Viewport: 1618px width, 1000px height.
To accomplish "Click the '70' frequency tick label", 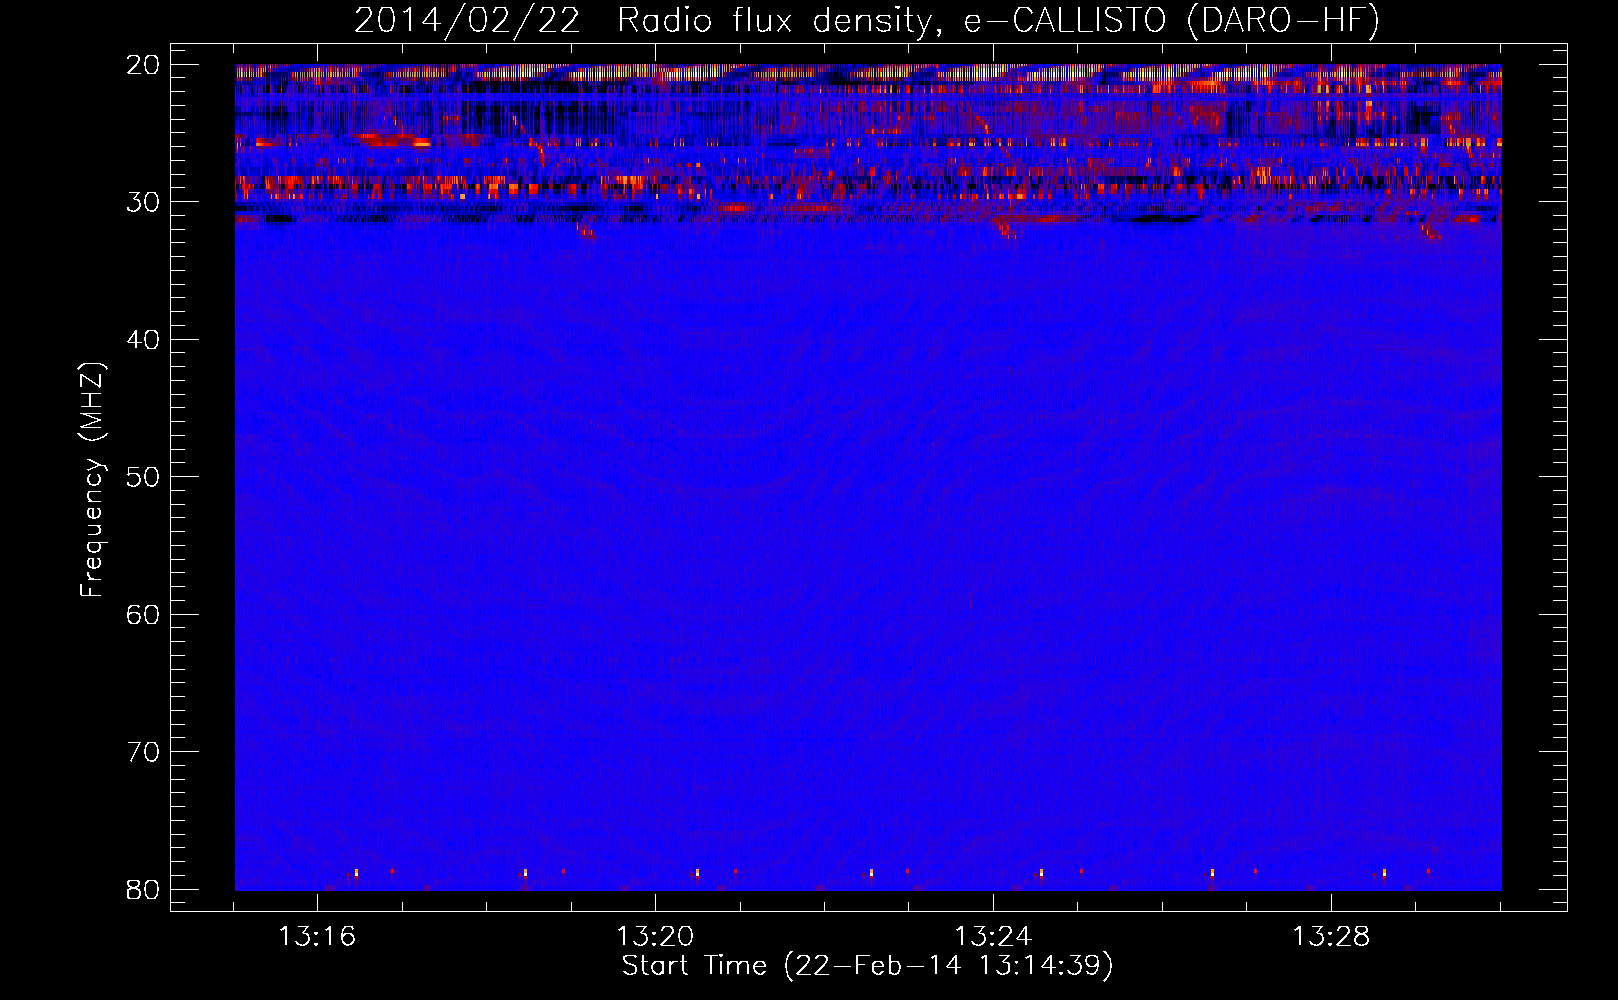I will coord(143,752).
